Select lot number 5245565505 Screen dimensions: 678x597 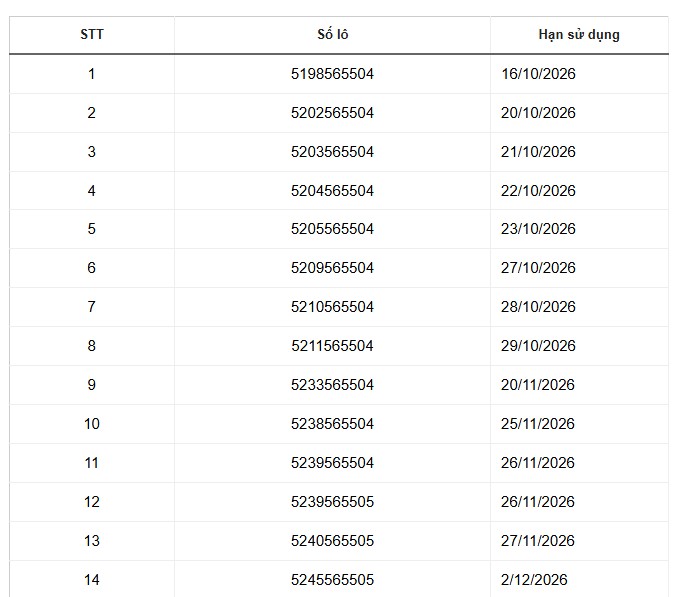point(332,580)
